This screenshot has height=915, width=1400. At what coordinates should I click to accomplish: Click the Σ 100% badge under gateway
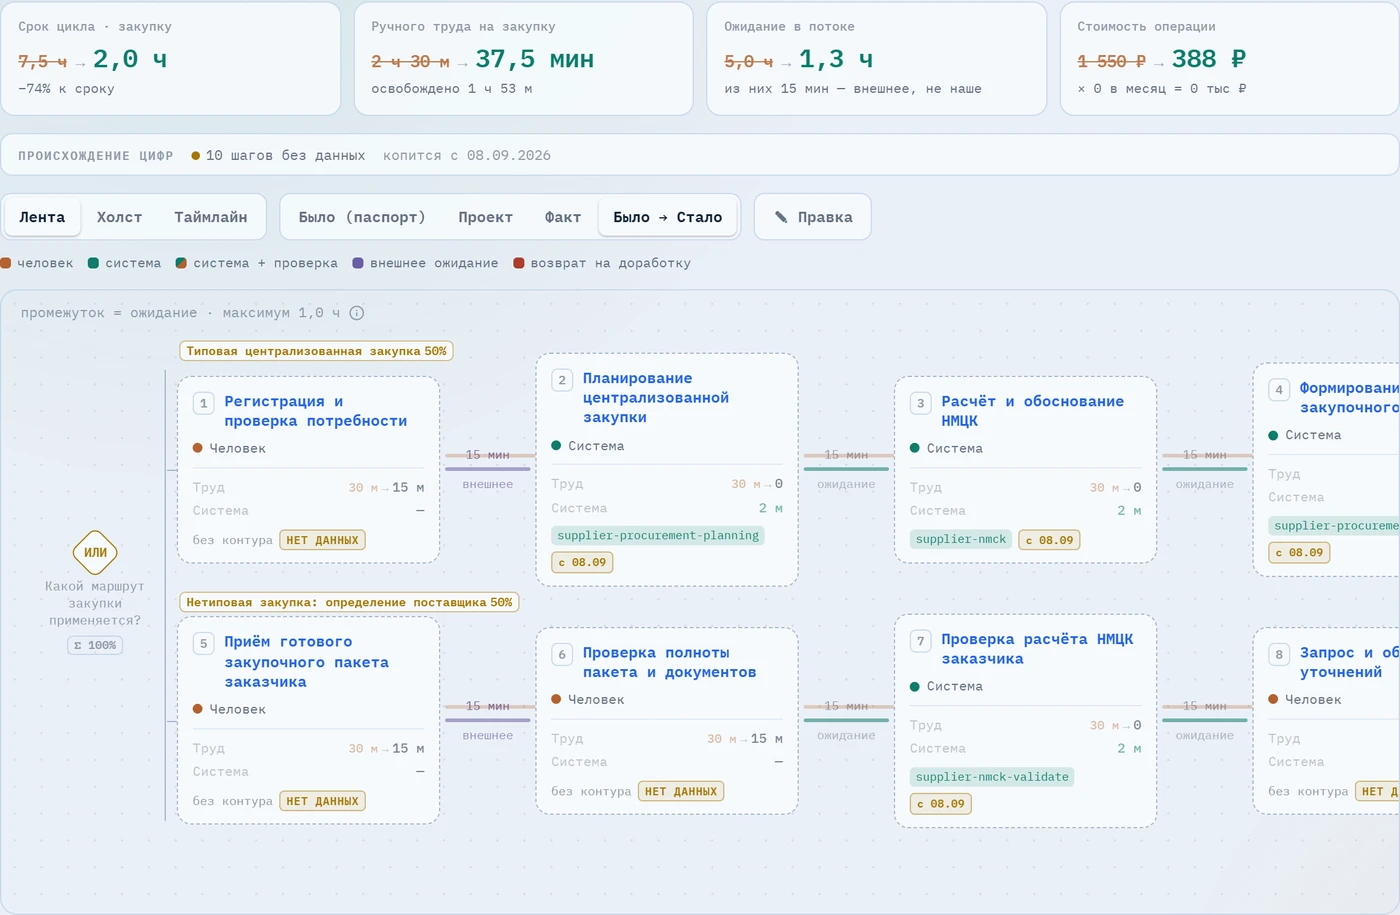(95, 646)
